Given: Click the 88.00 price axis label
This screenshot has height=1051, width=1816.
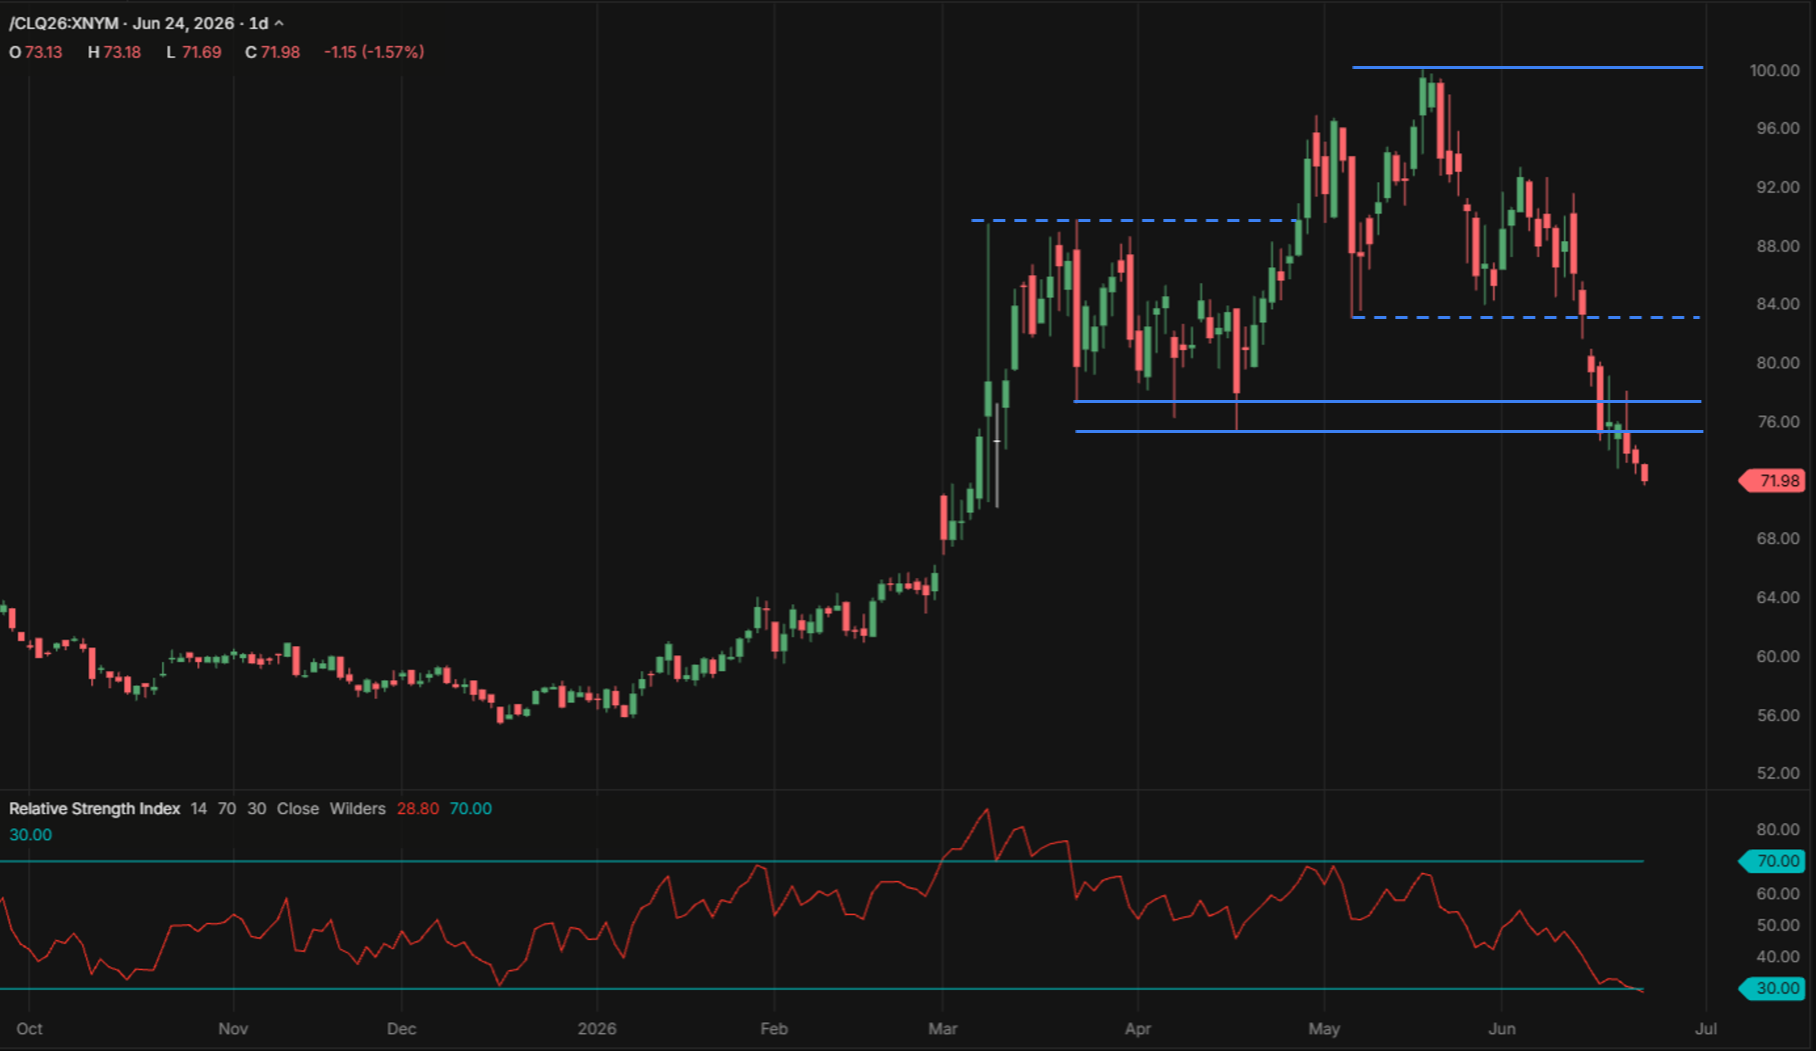Looking at the screenshot, I should [x=1777, y=246].
